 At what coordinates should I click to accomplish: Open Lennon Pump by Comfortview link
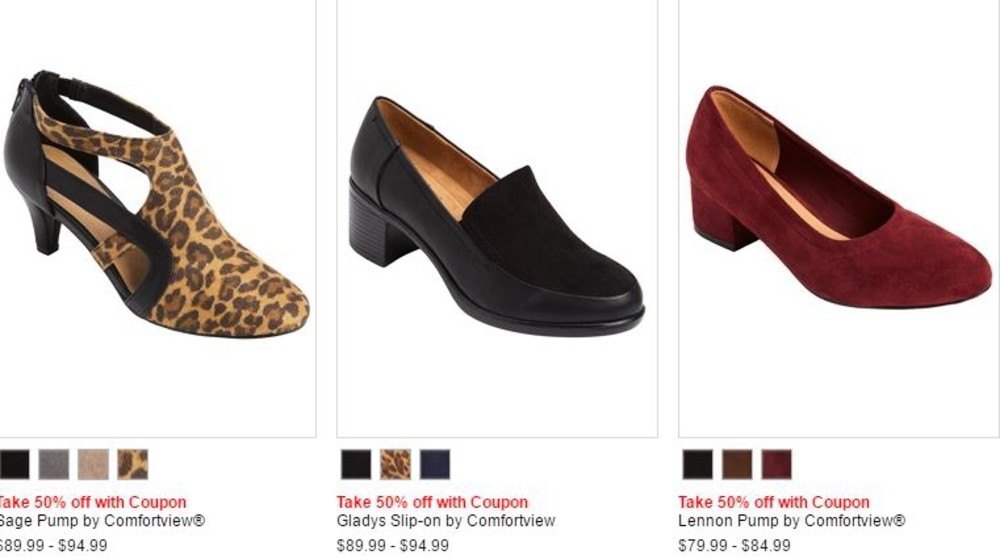(791, 521)
